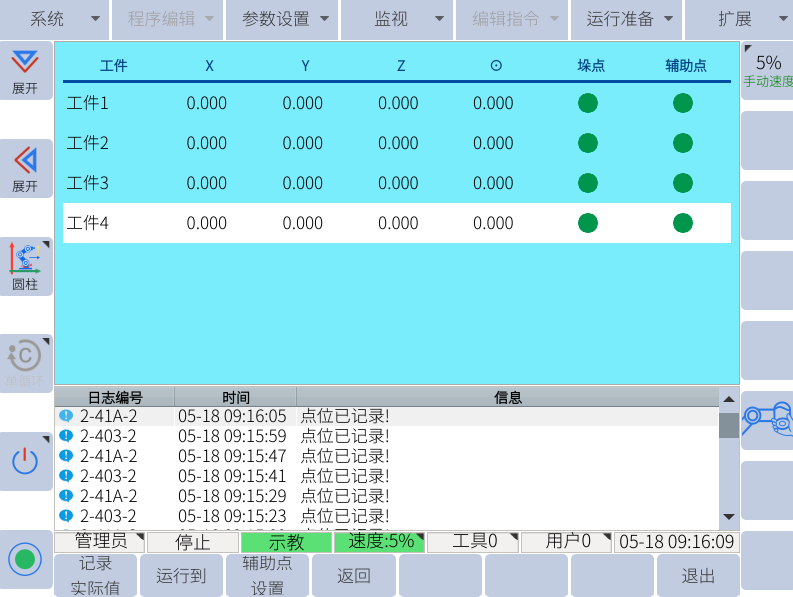Click the log list scrollbar down arrow
The image size is (793, 597).
tap(729, 517)
